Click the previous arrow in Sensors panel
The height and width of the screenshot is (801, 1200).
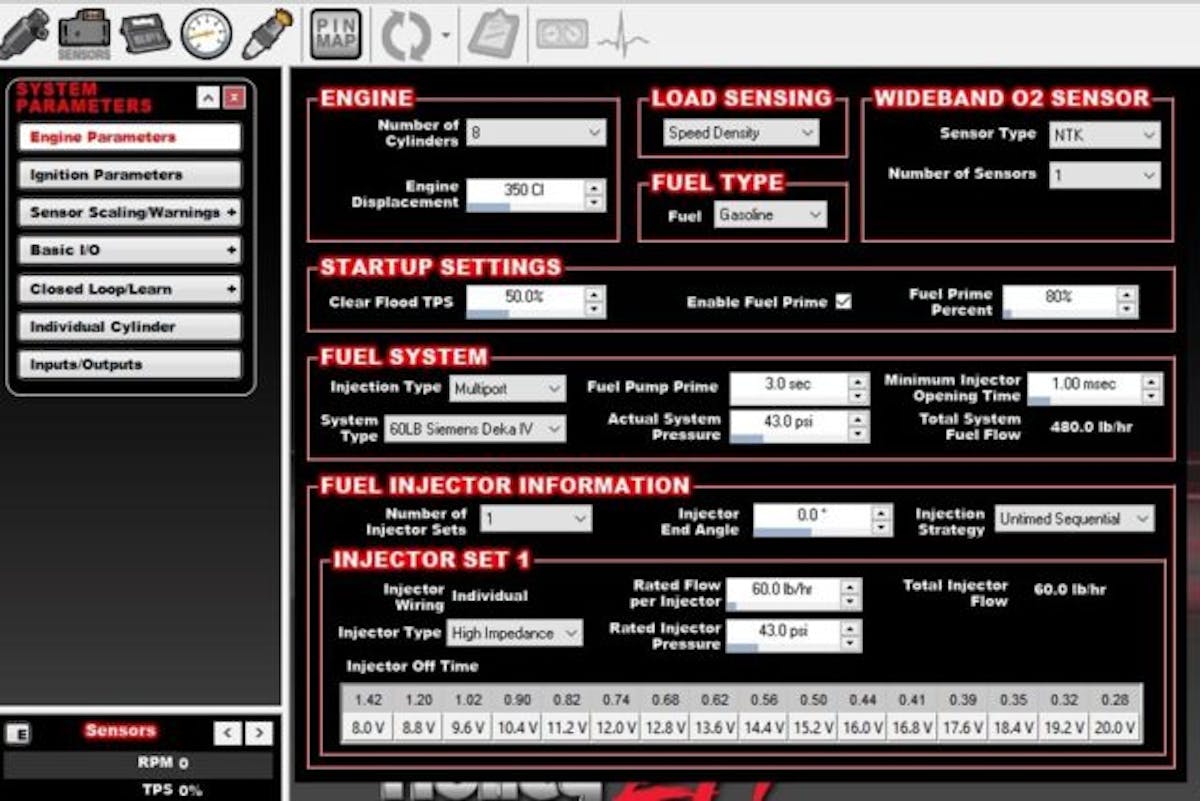point(228,733)
